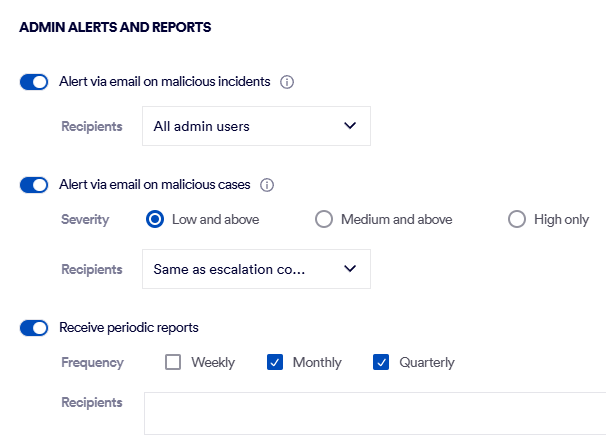Check the Weekly frequency checkbox
Viewport: 606px width, 448px height.
173,362
